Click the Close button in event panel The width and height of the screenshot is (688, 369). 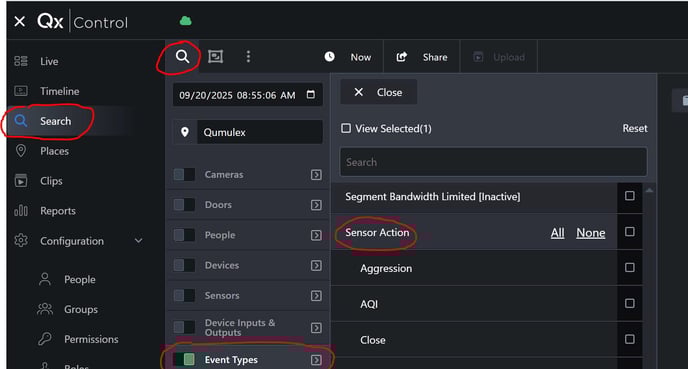(378, 92)
